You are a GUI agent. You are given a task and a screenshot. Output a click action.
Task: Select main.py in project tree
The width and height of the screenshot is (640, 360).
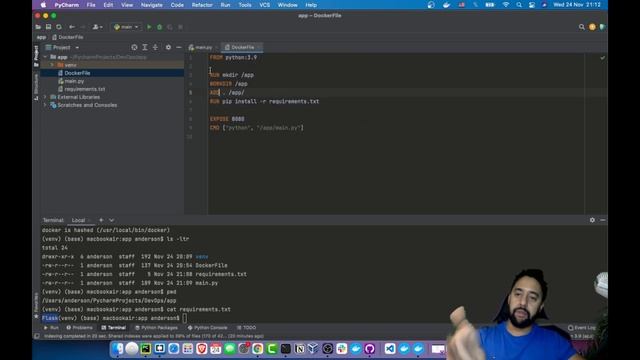coord(74,81)
